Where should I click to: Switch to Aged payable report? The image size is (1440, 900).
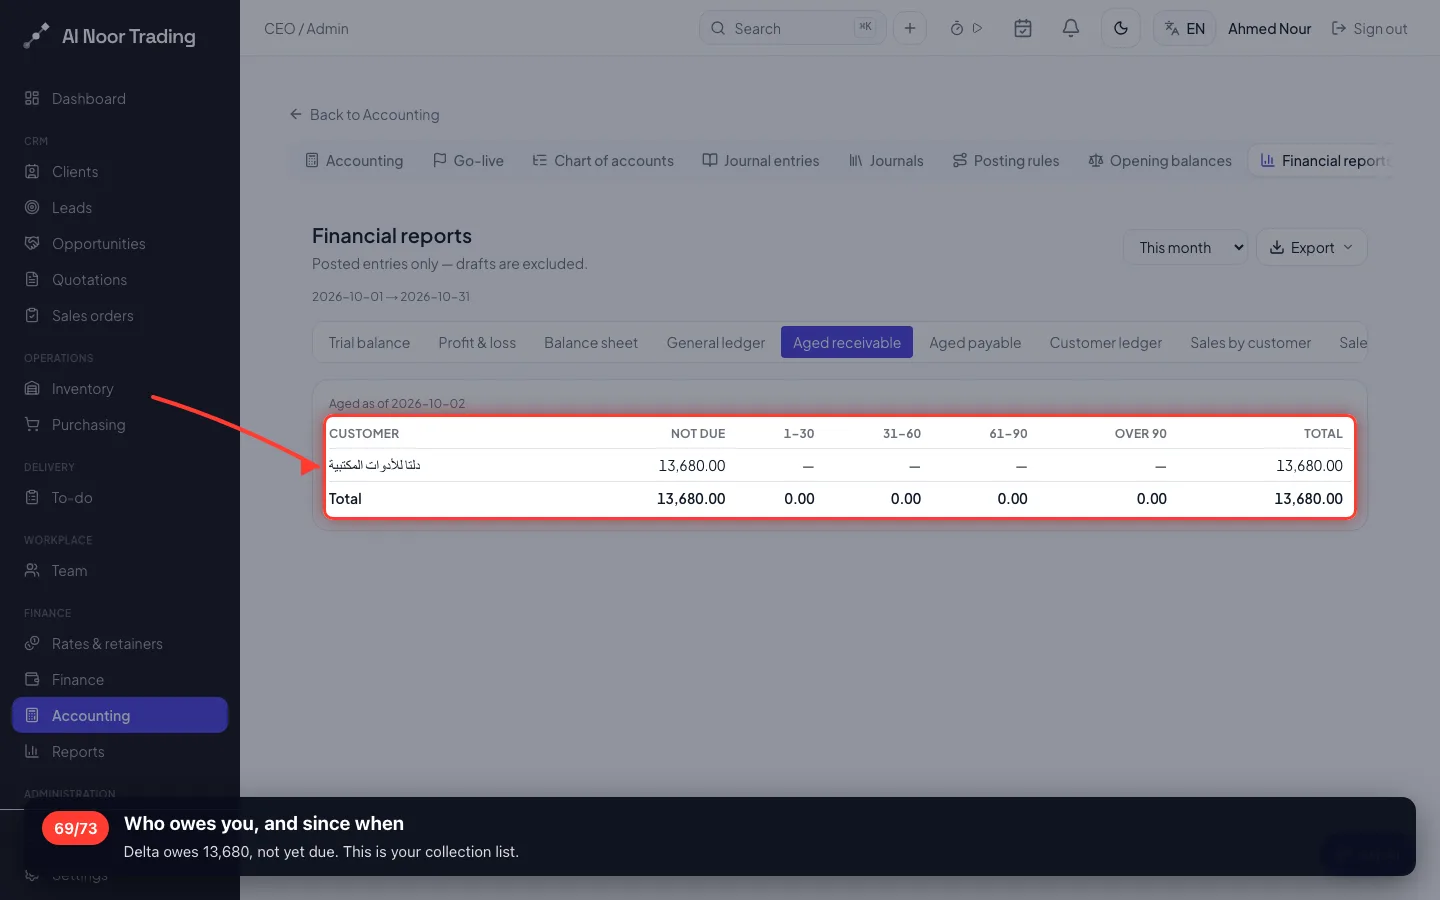(x=975, y=342)
